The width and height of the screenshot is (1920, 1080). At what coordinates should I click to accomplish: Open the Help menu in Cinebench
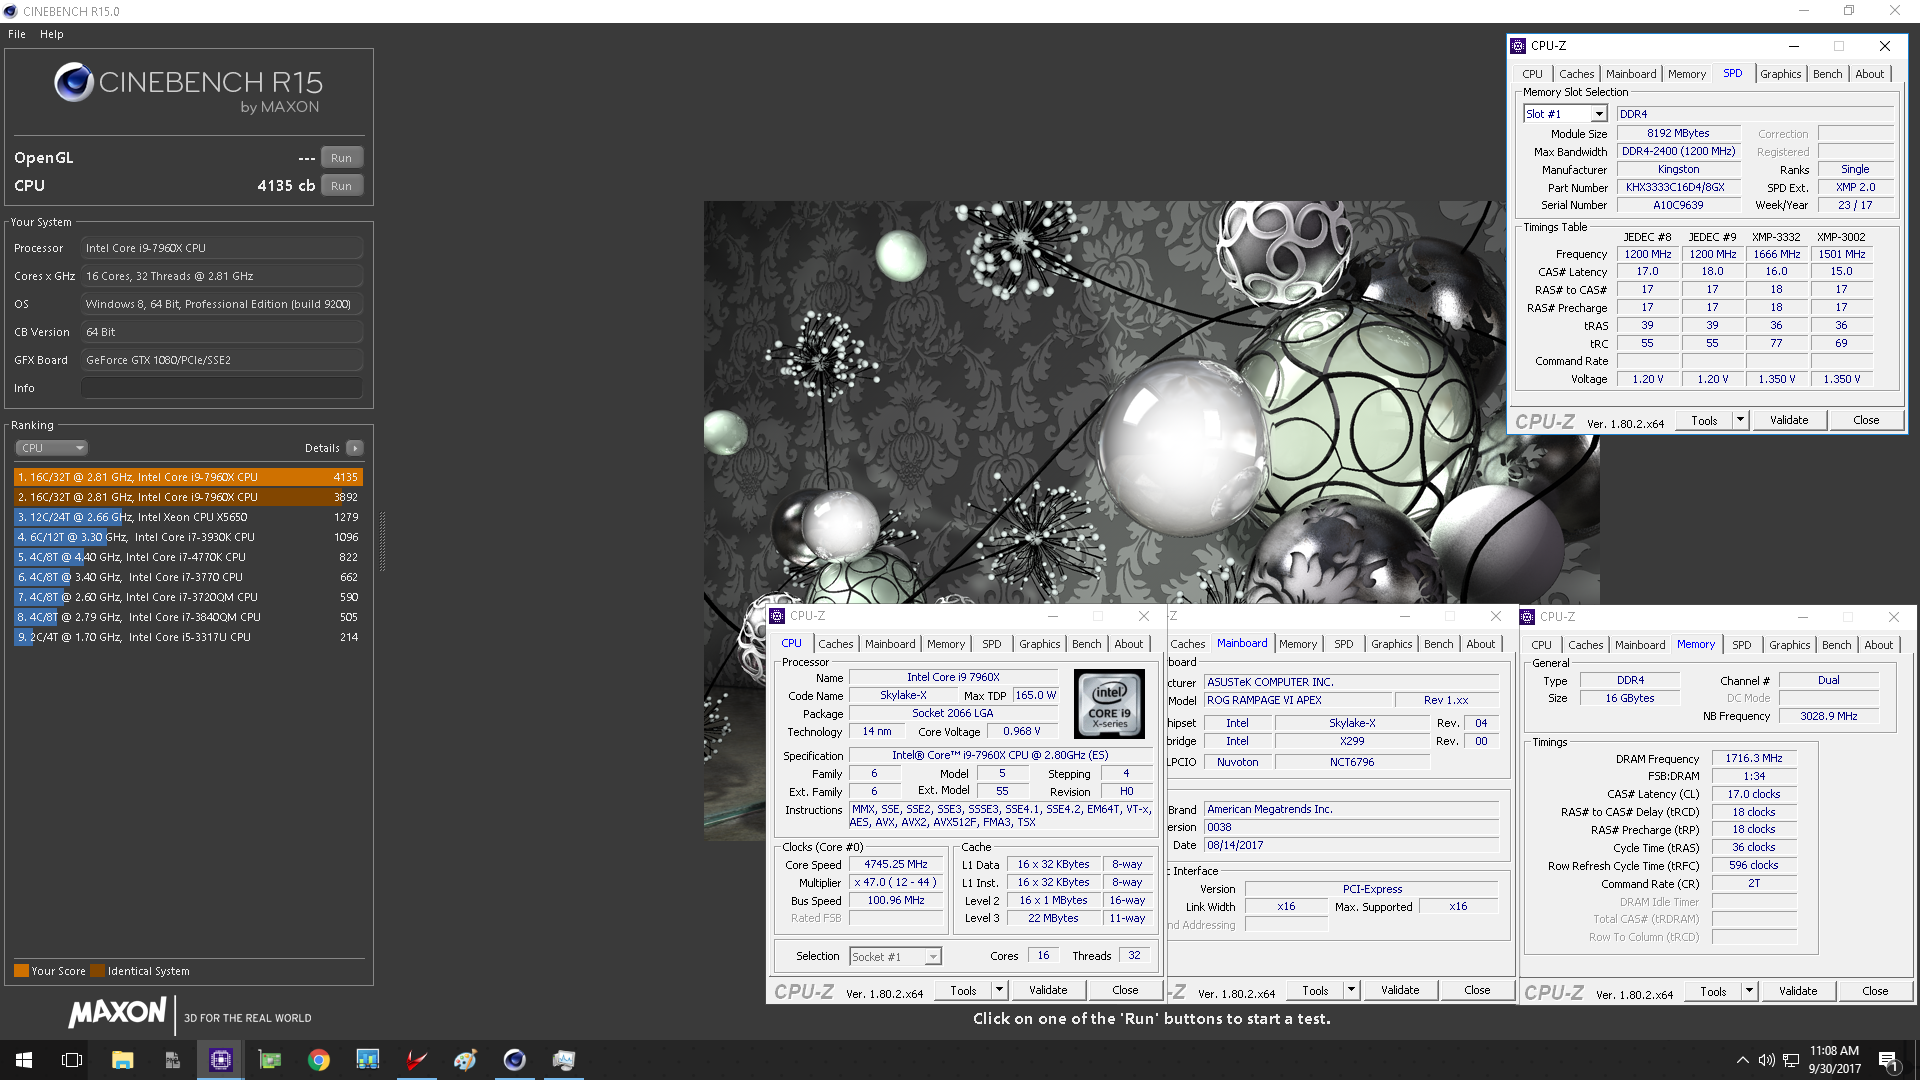(x=52, y=34)
